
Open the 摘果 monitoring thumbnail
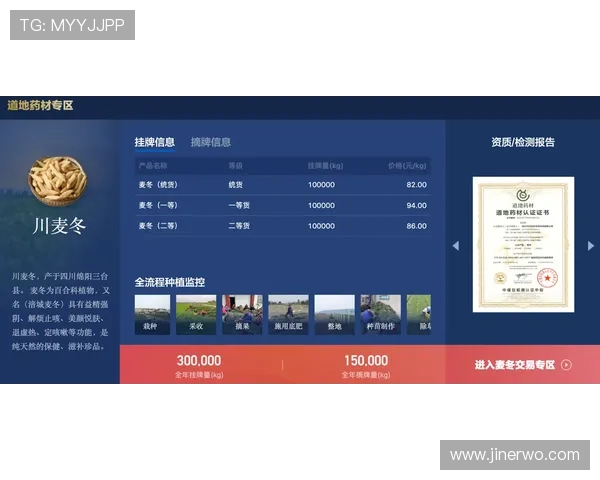242,315
